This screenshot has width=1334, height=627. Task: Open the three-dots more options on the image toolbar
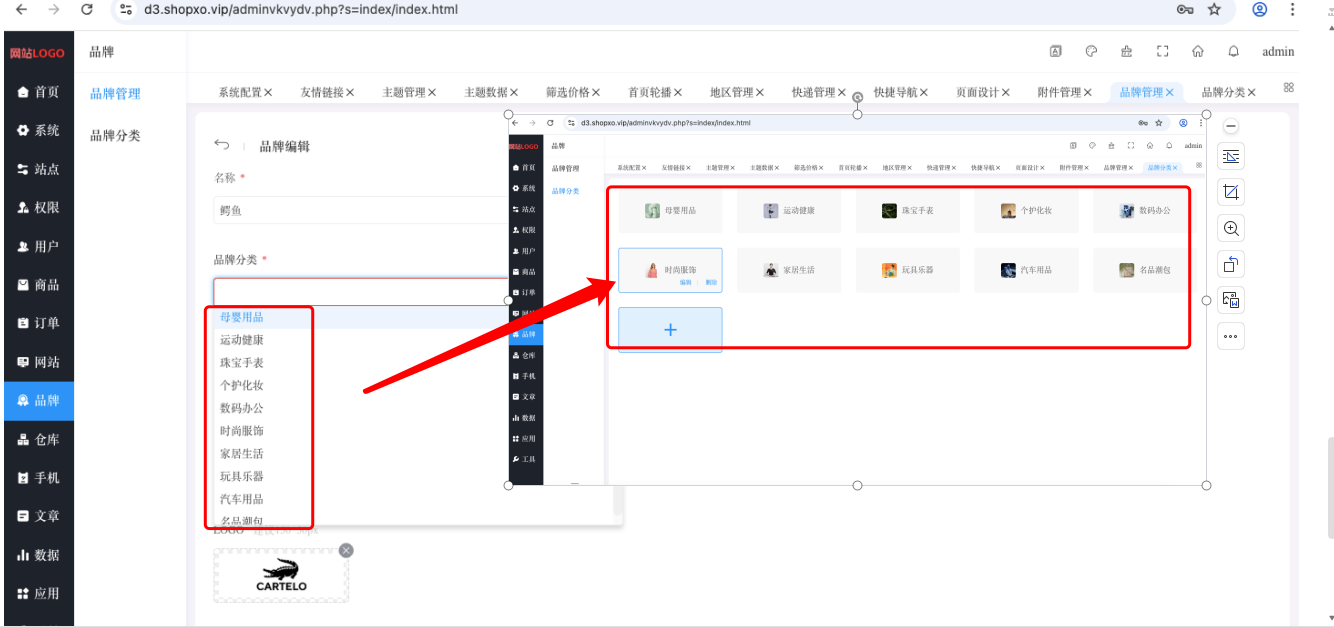click(1231, 336)
